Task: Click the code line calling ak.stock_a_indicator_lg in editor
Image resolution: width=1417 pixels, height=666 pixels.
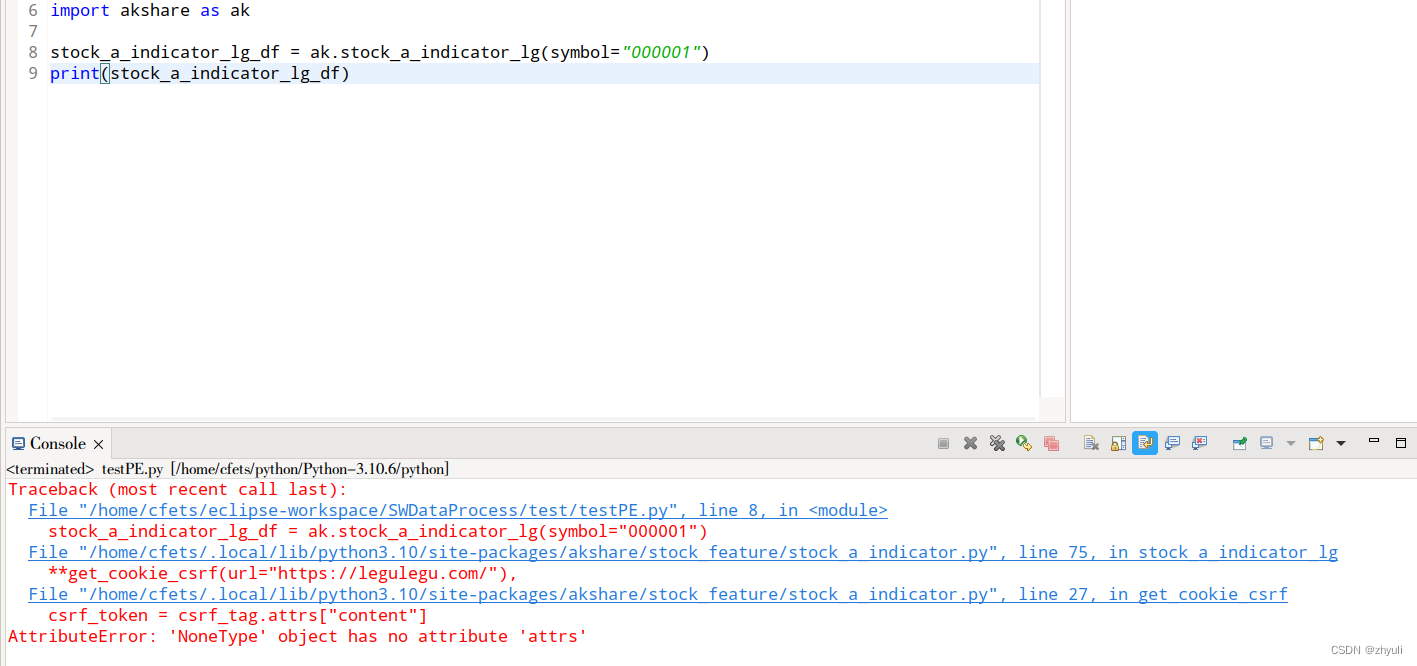Action: click(380, 52)
